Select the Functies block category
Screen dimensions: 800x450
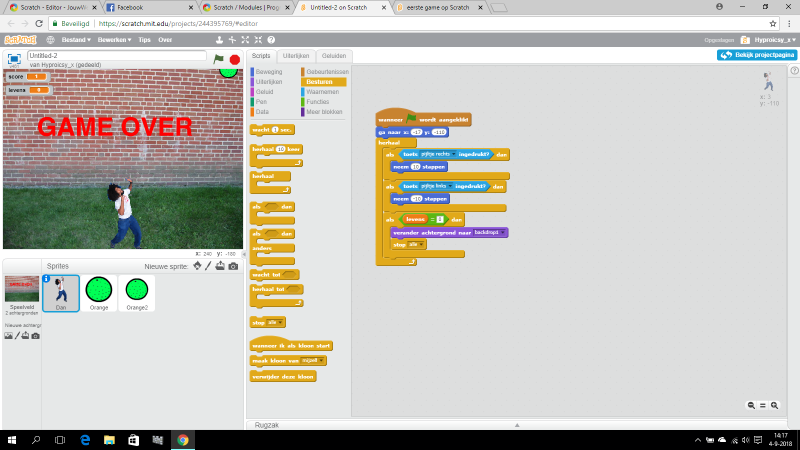[317, 102]
